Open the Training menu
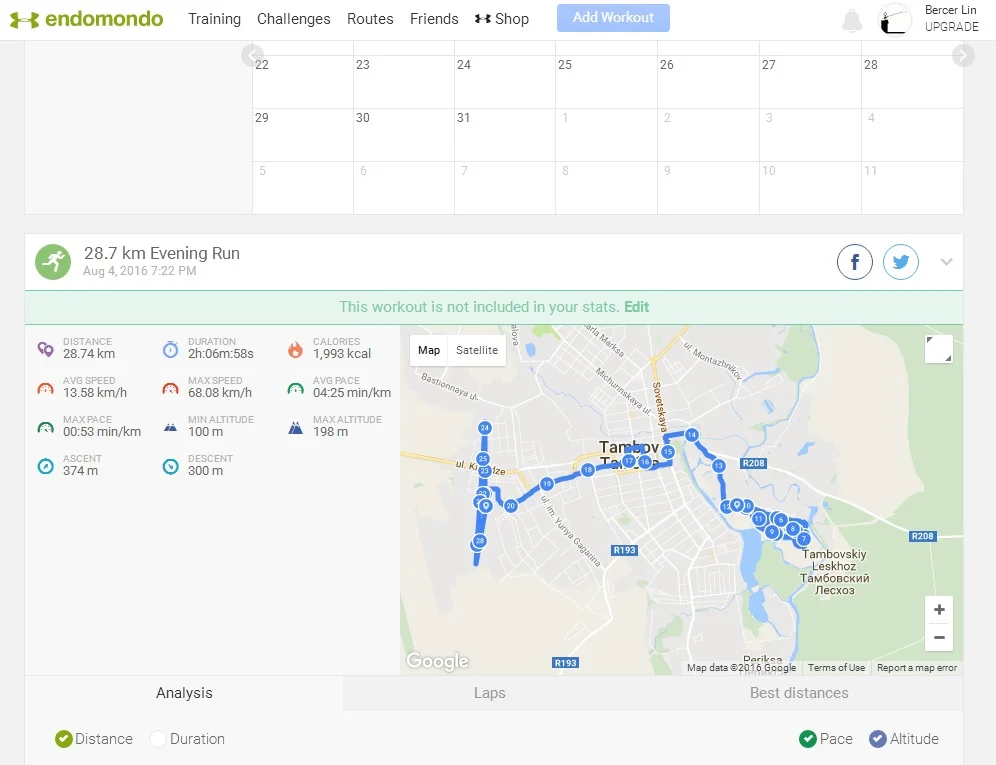Screen dimensions: 996x765 (214, 19)
